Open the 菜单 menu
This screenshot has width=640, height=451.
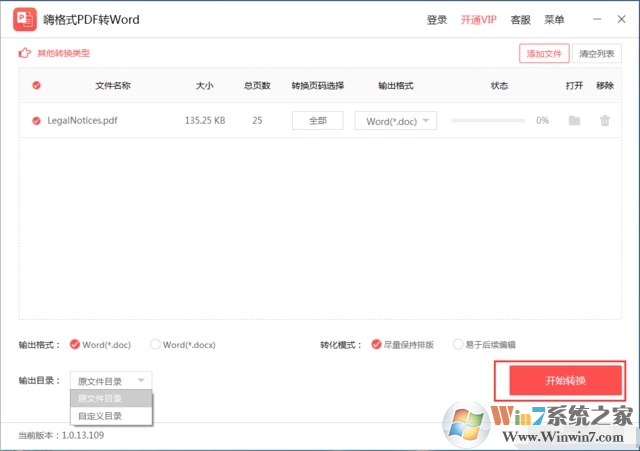[x=554, y=20]
